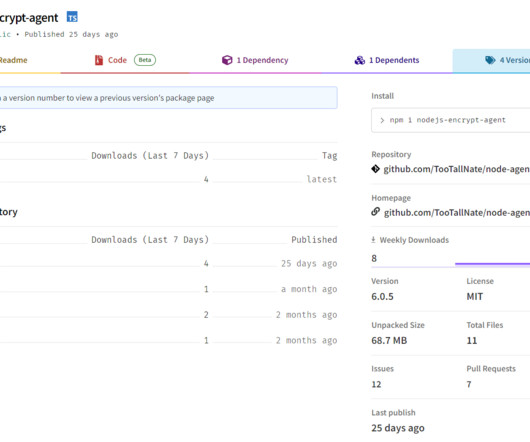Image resolution: width=530 pixels, height=442 pixels.
Task: Click the 'a month ago' Published cell
Action: [x=309, y=289]
